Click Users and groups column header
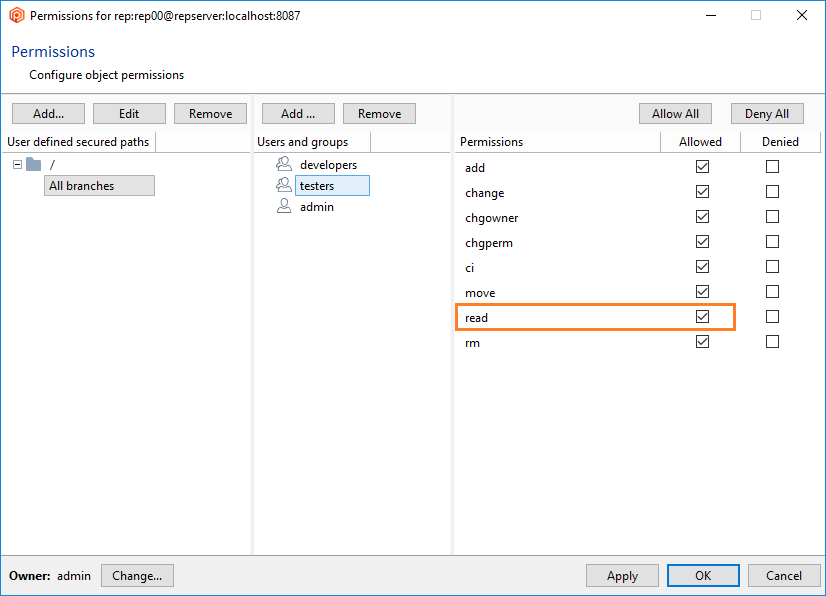Viewport: 826px width, 596px height. coord(312,142)
